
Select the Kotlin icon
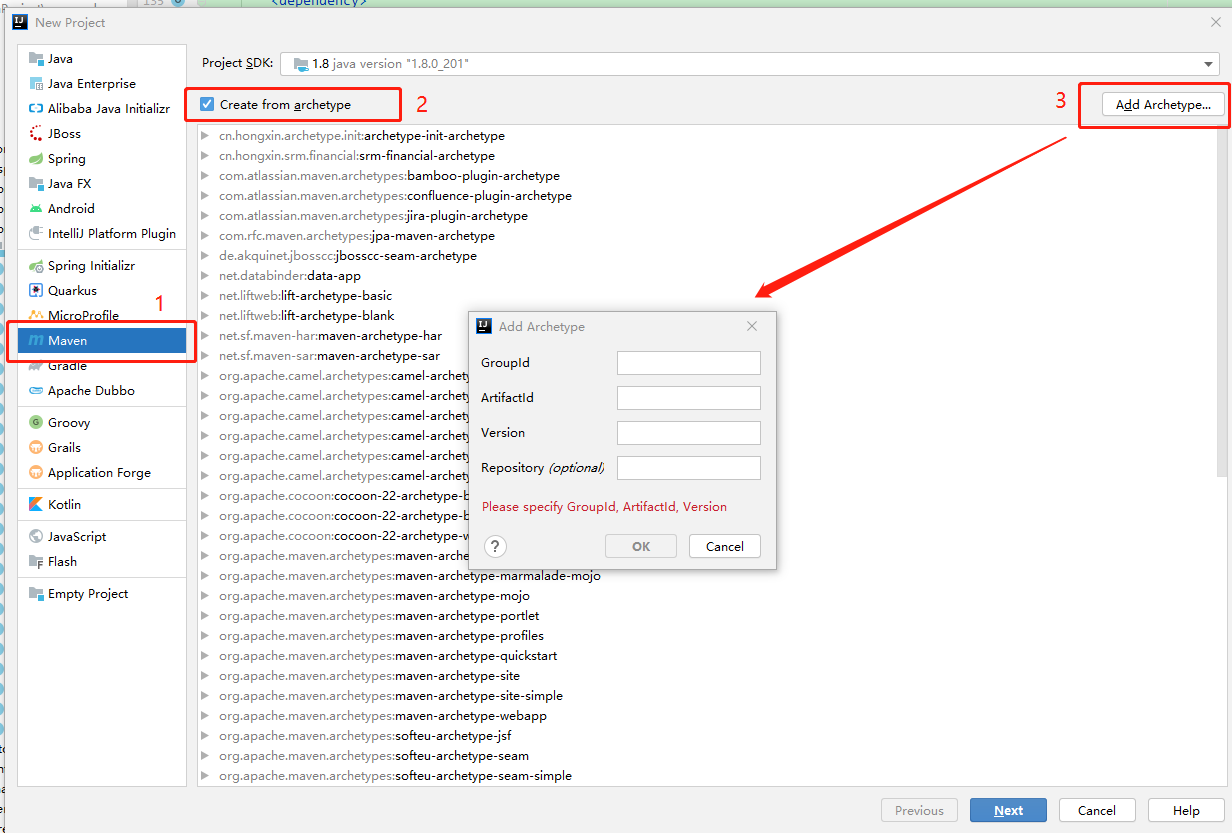pyautogui.click(x=37, y=505)
